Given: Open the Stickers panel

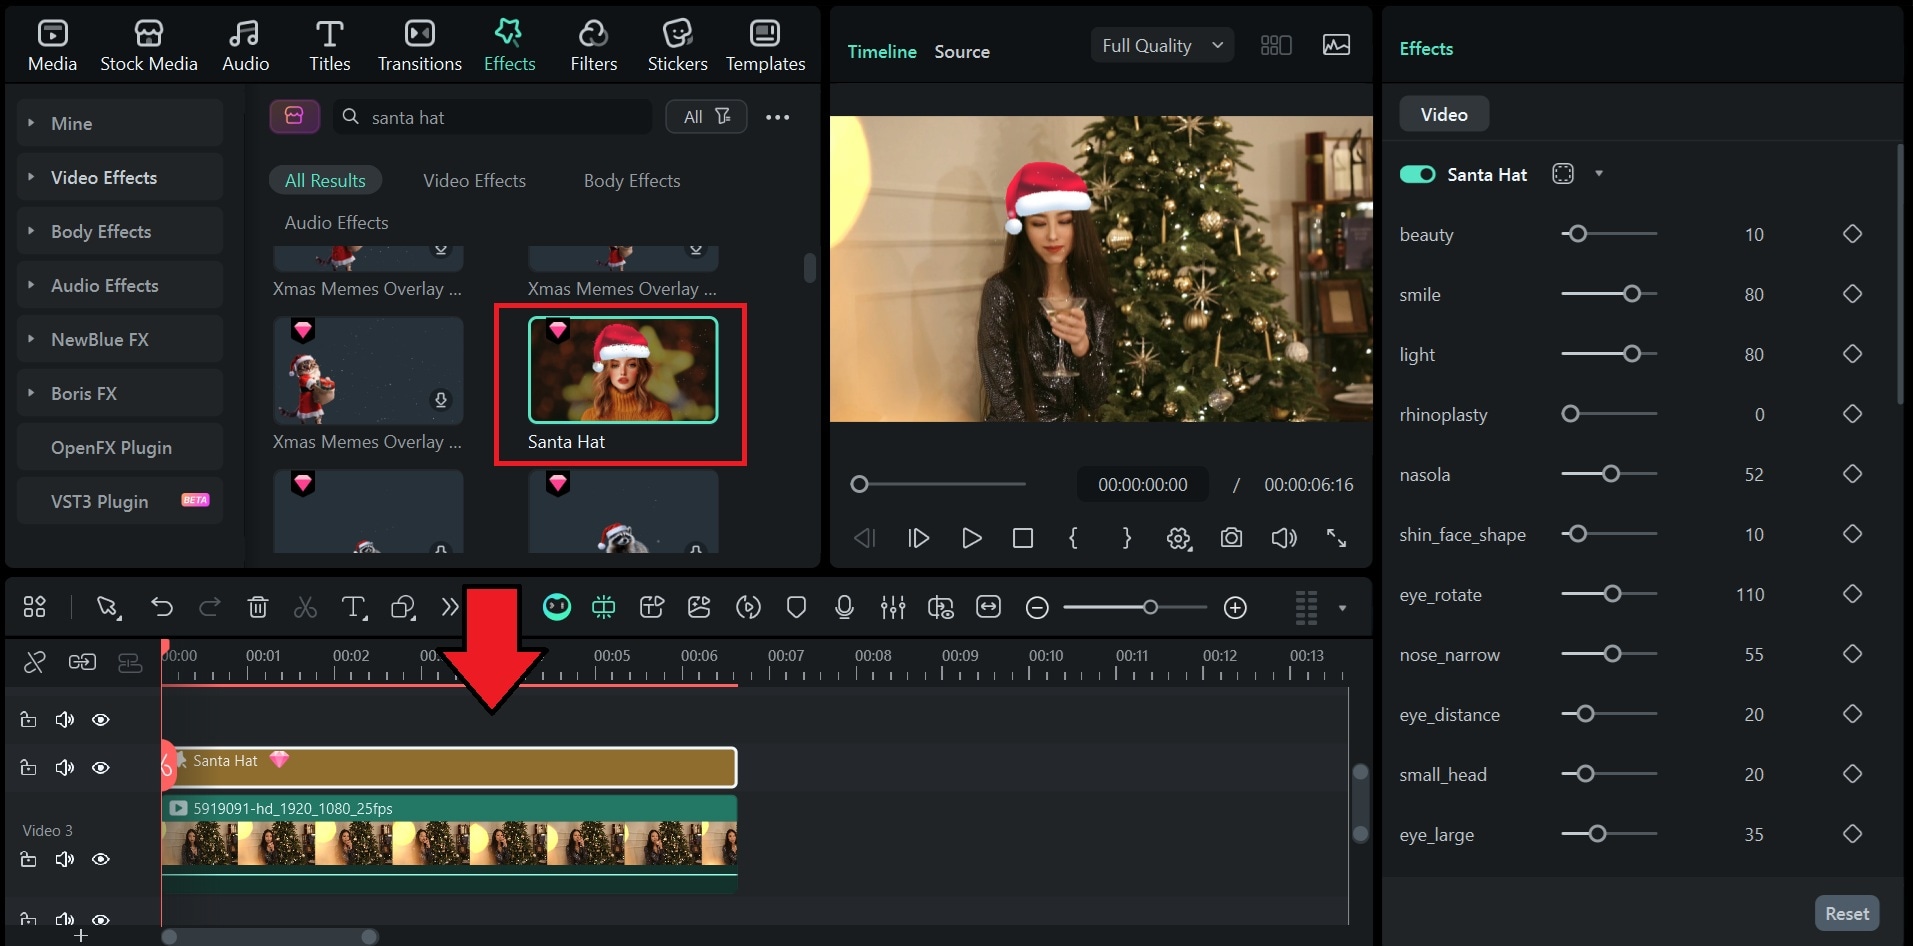Looking at the screenshot, I should 677,43.
